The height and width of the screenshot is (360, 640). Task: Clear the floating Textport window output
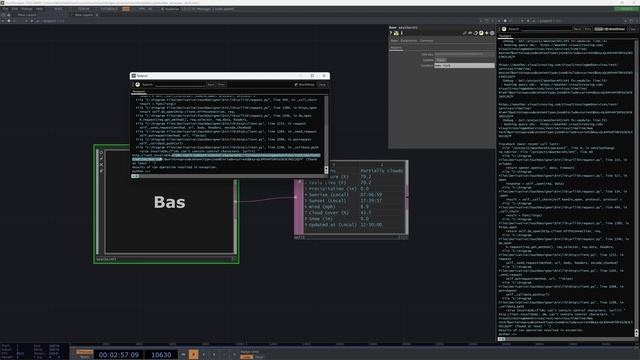322,84
